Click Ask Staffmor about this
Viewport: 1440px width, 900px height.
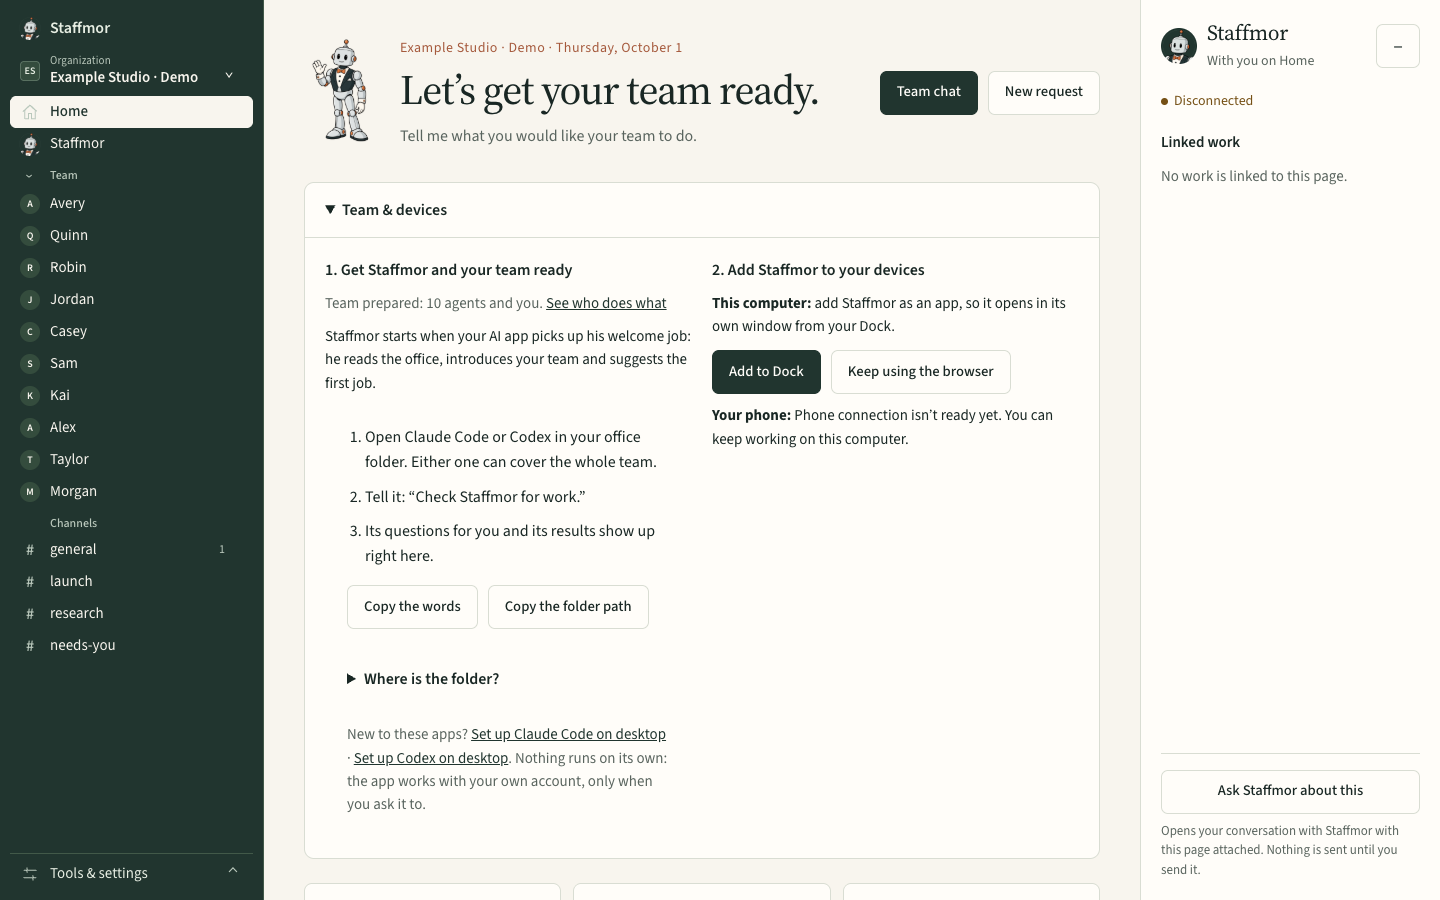tap(1290, 792)
